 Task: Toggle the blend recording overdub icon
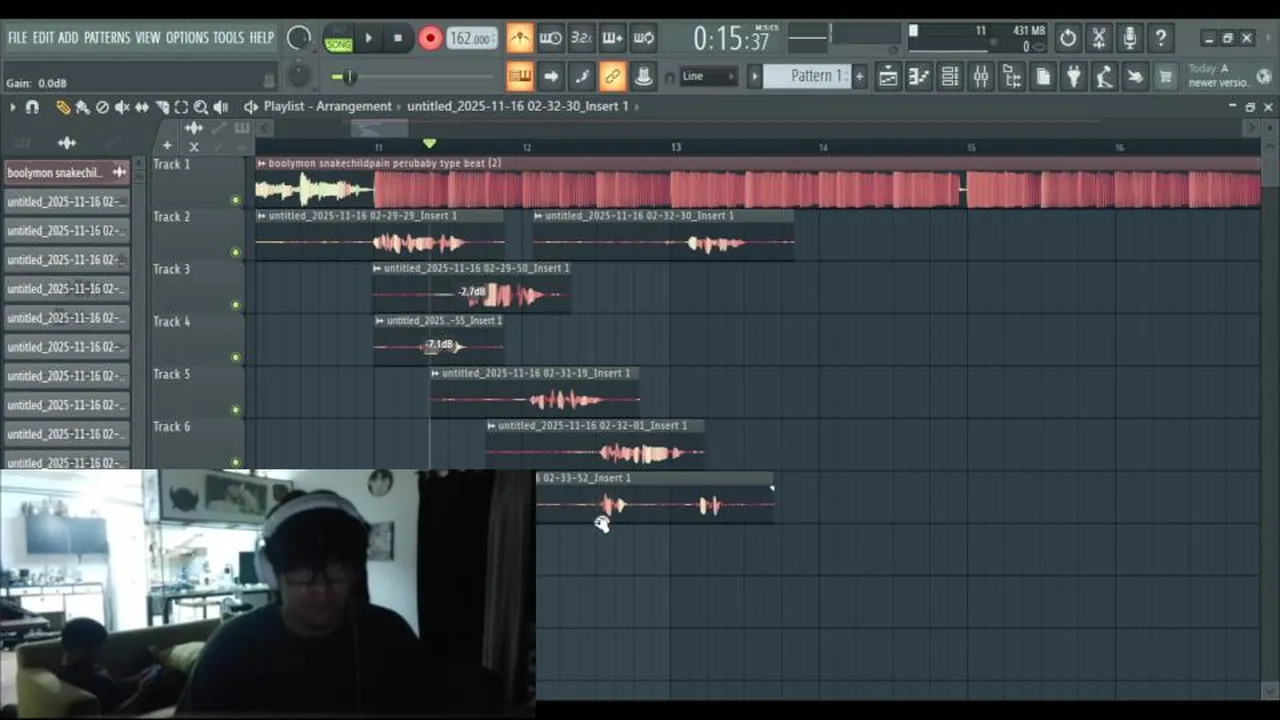[x=613, y=38]
